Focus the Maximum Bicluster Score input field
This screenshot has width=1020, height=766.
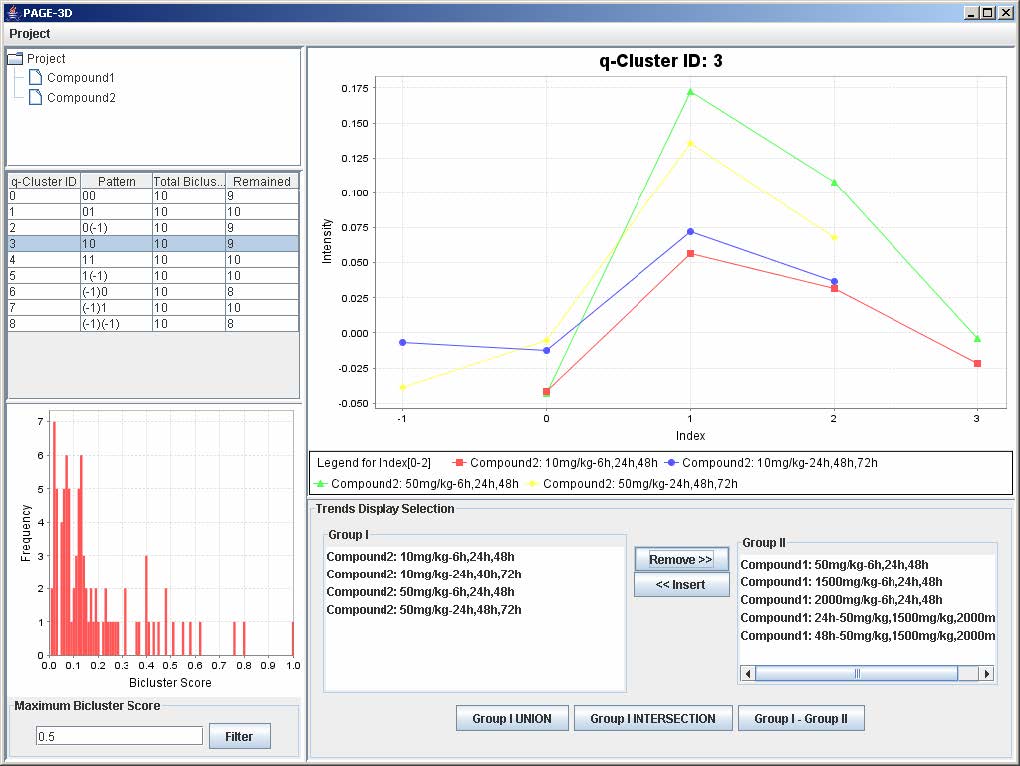tap(119, 736)
